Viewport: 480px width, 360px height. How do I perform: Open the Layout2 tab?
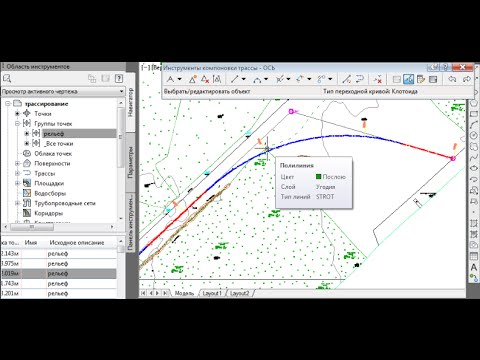239,293
